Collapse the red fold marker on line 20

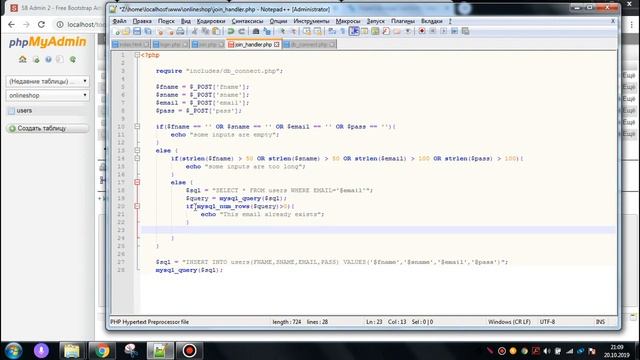pos(137,206)
